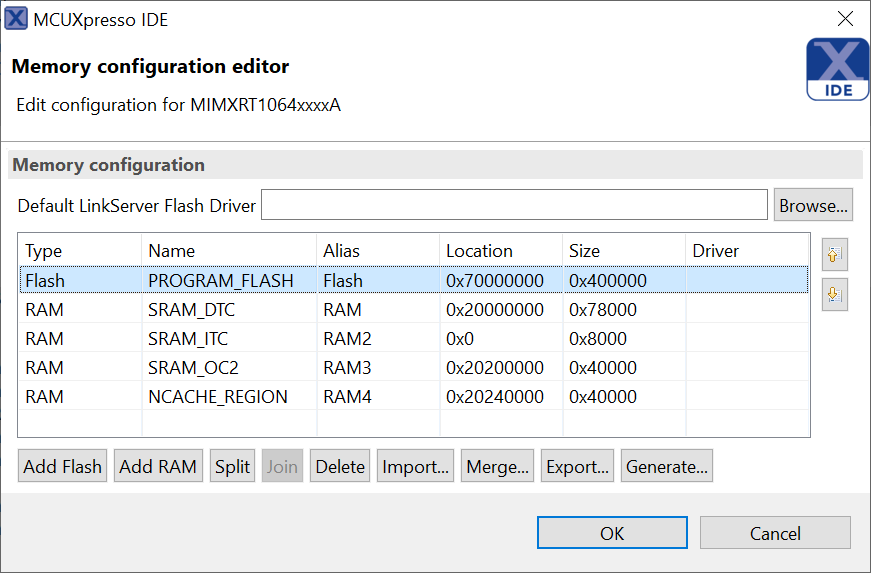Click inside the Default LinkServer Flash Driver field
This screenshot has width=871, height=573.
[x=514, y=205]
